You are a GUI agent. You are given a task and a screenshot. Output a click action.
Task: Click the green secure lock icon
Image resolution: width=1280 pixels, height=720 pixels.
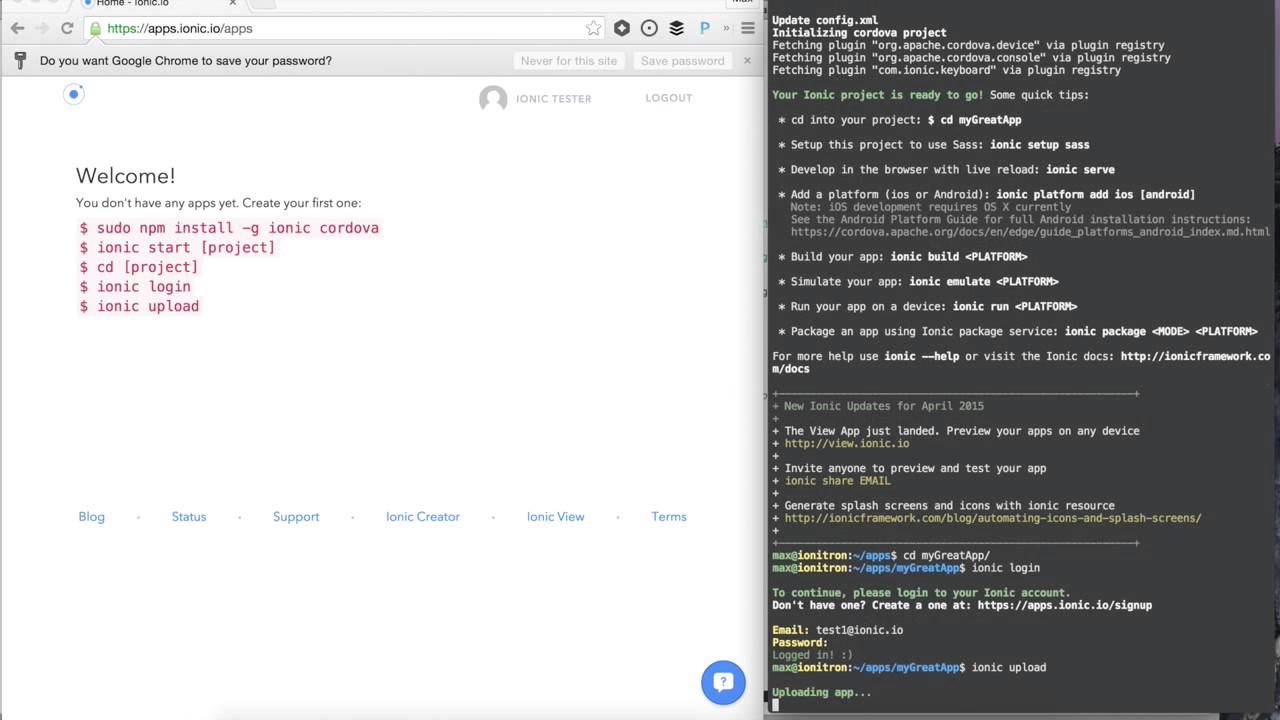[96, 28]
